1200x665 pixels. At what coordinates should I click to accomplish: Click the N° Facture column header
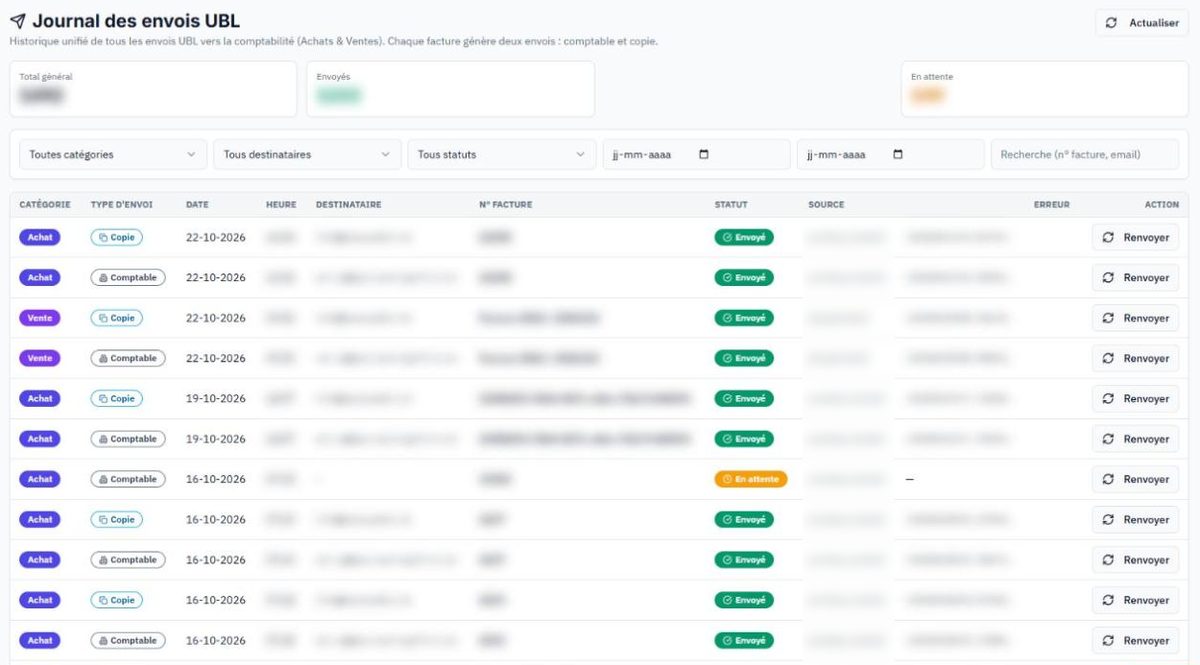(x=506, y=205)
